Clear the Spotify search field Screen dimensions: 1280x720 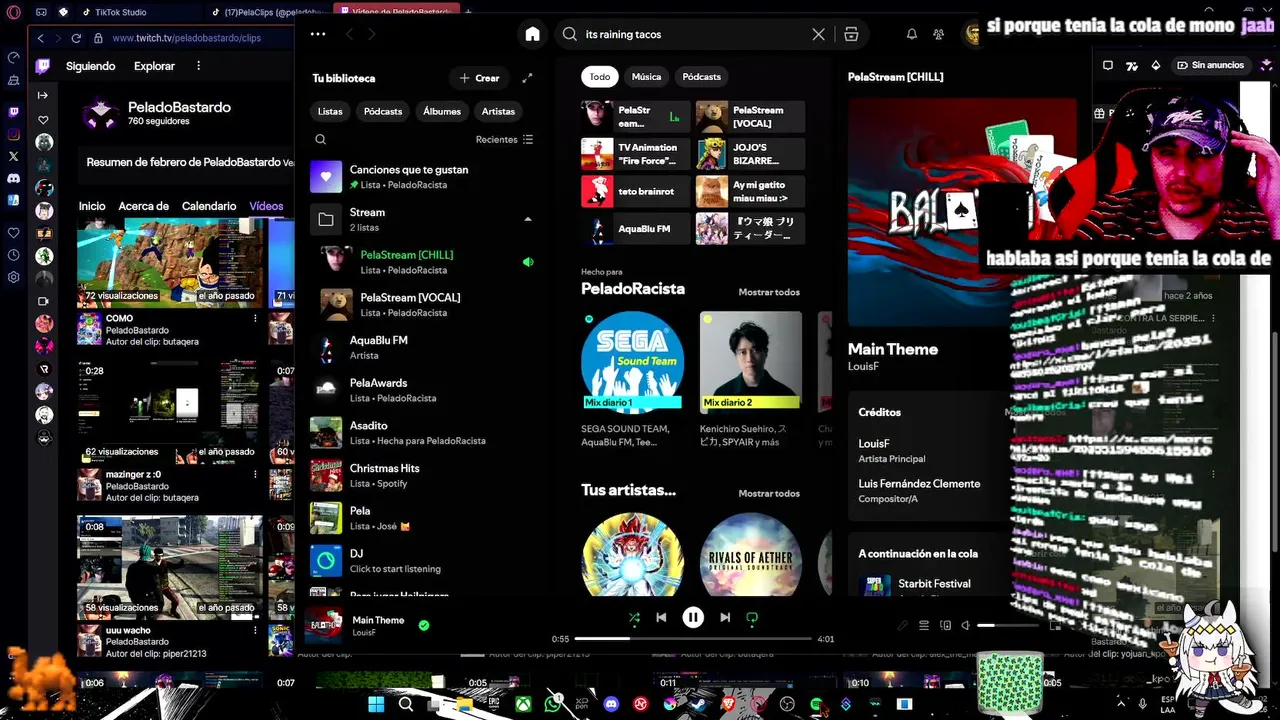click(x=818, y=34)
